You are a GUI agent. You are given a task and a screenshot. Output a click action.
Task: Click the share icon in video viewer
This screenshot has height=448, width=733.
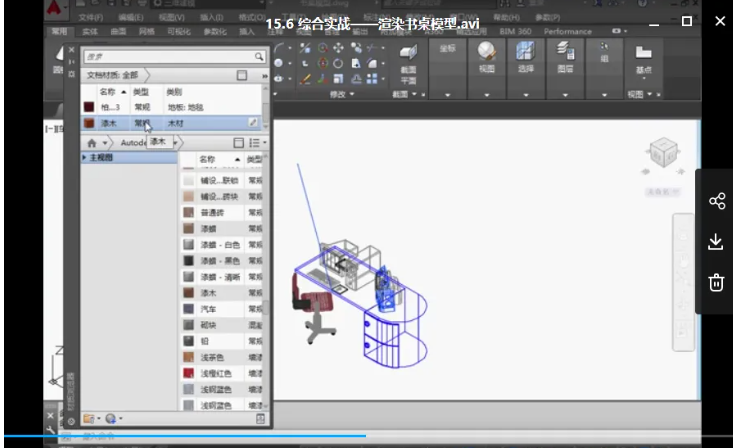(717, 201)
